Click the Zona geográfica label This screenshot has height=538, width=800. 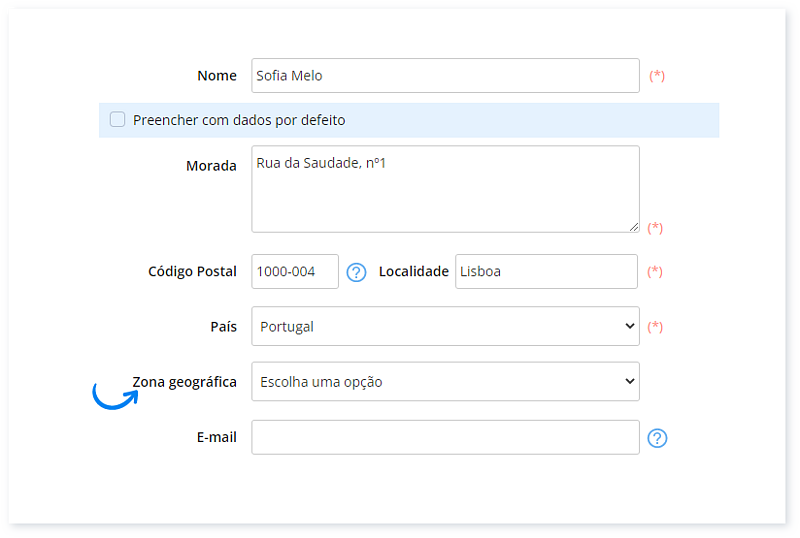click(x=185, y=382)
